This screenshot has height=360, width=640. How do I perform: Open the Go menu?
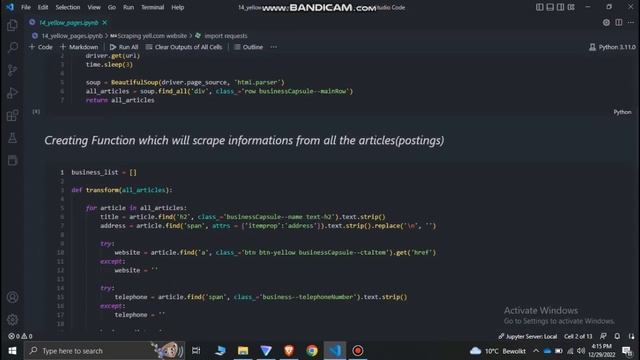pyautogui.click(x=112, y=7)
